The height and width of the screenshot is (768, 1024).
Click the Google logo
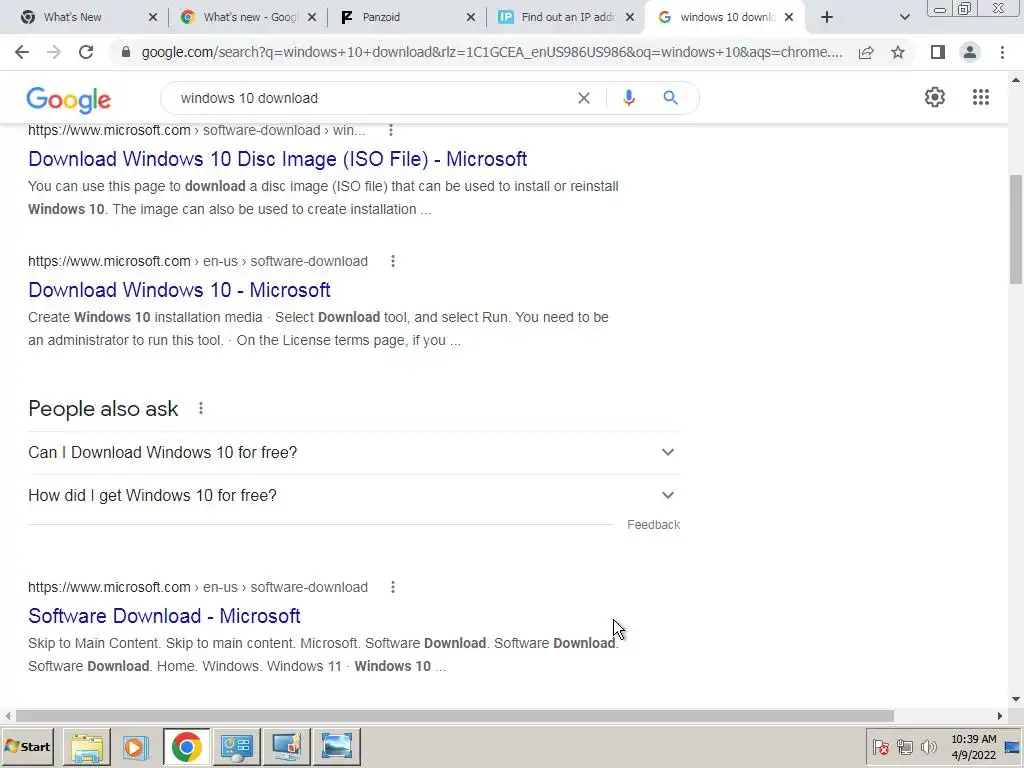69,99
